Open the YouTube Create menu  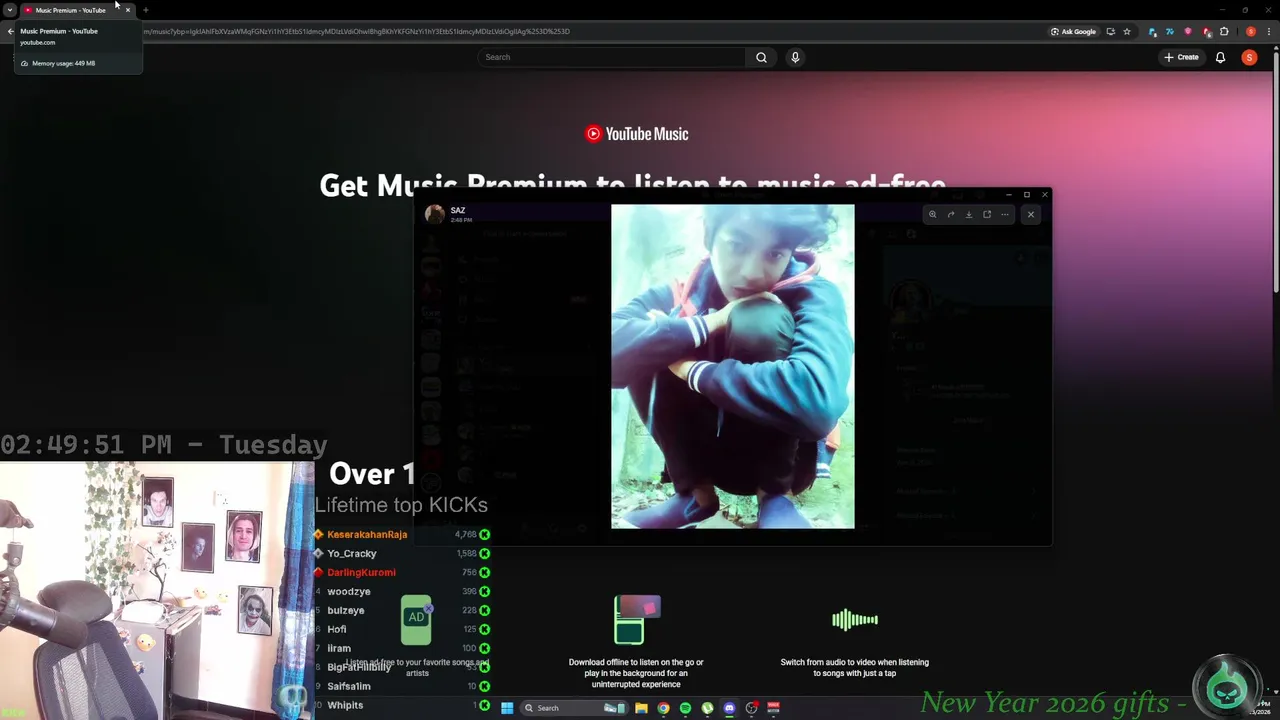[x=1181, y=57]
